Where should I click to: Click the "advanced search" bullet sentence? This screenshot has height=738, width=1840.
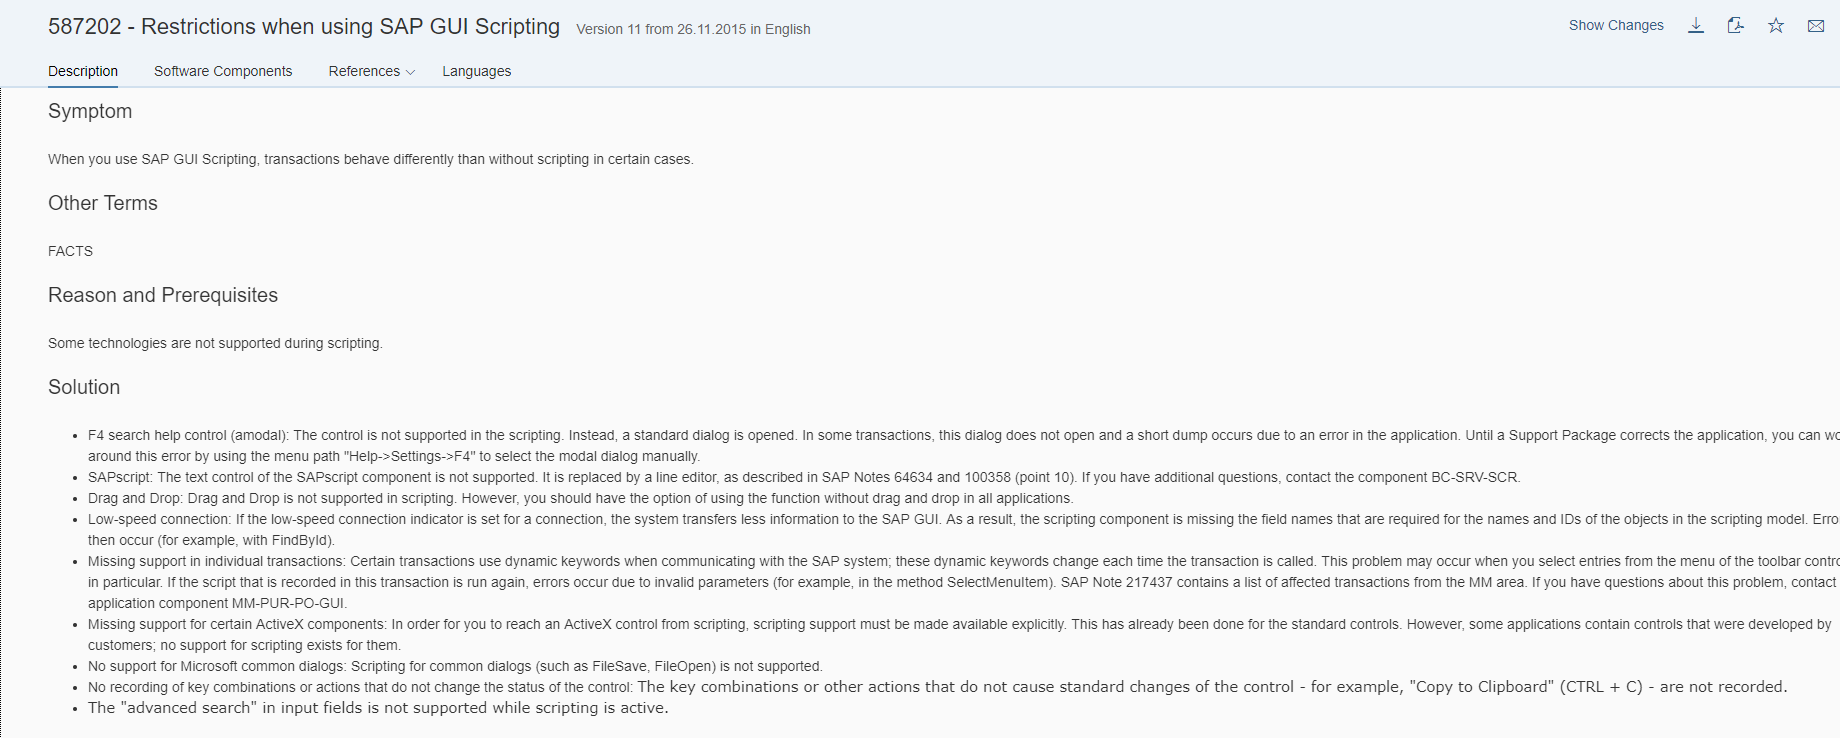coord(378,708)
